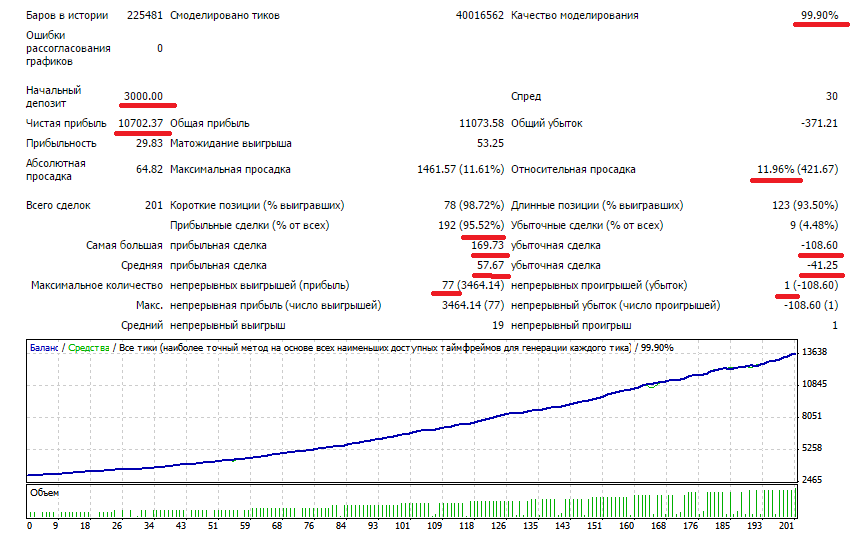Image resolution: width=861 pixels, height=538 pixels.
Task: Select the net profit value 10702.37
Action: [x=140, y=123]
